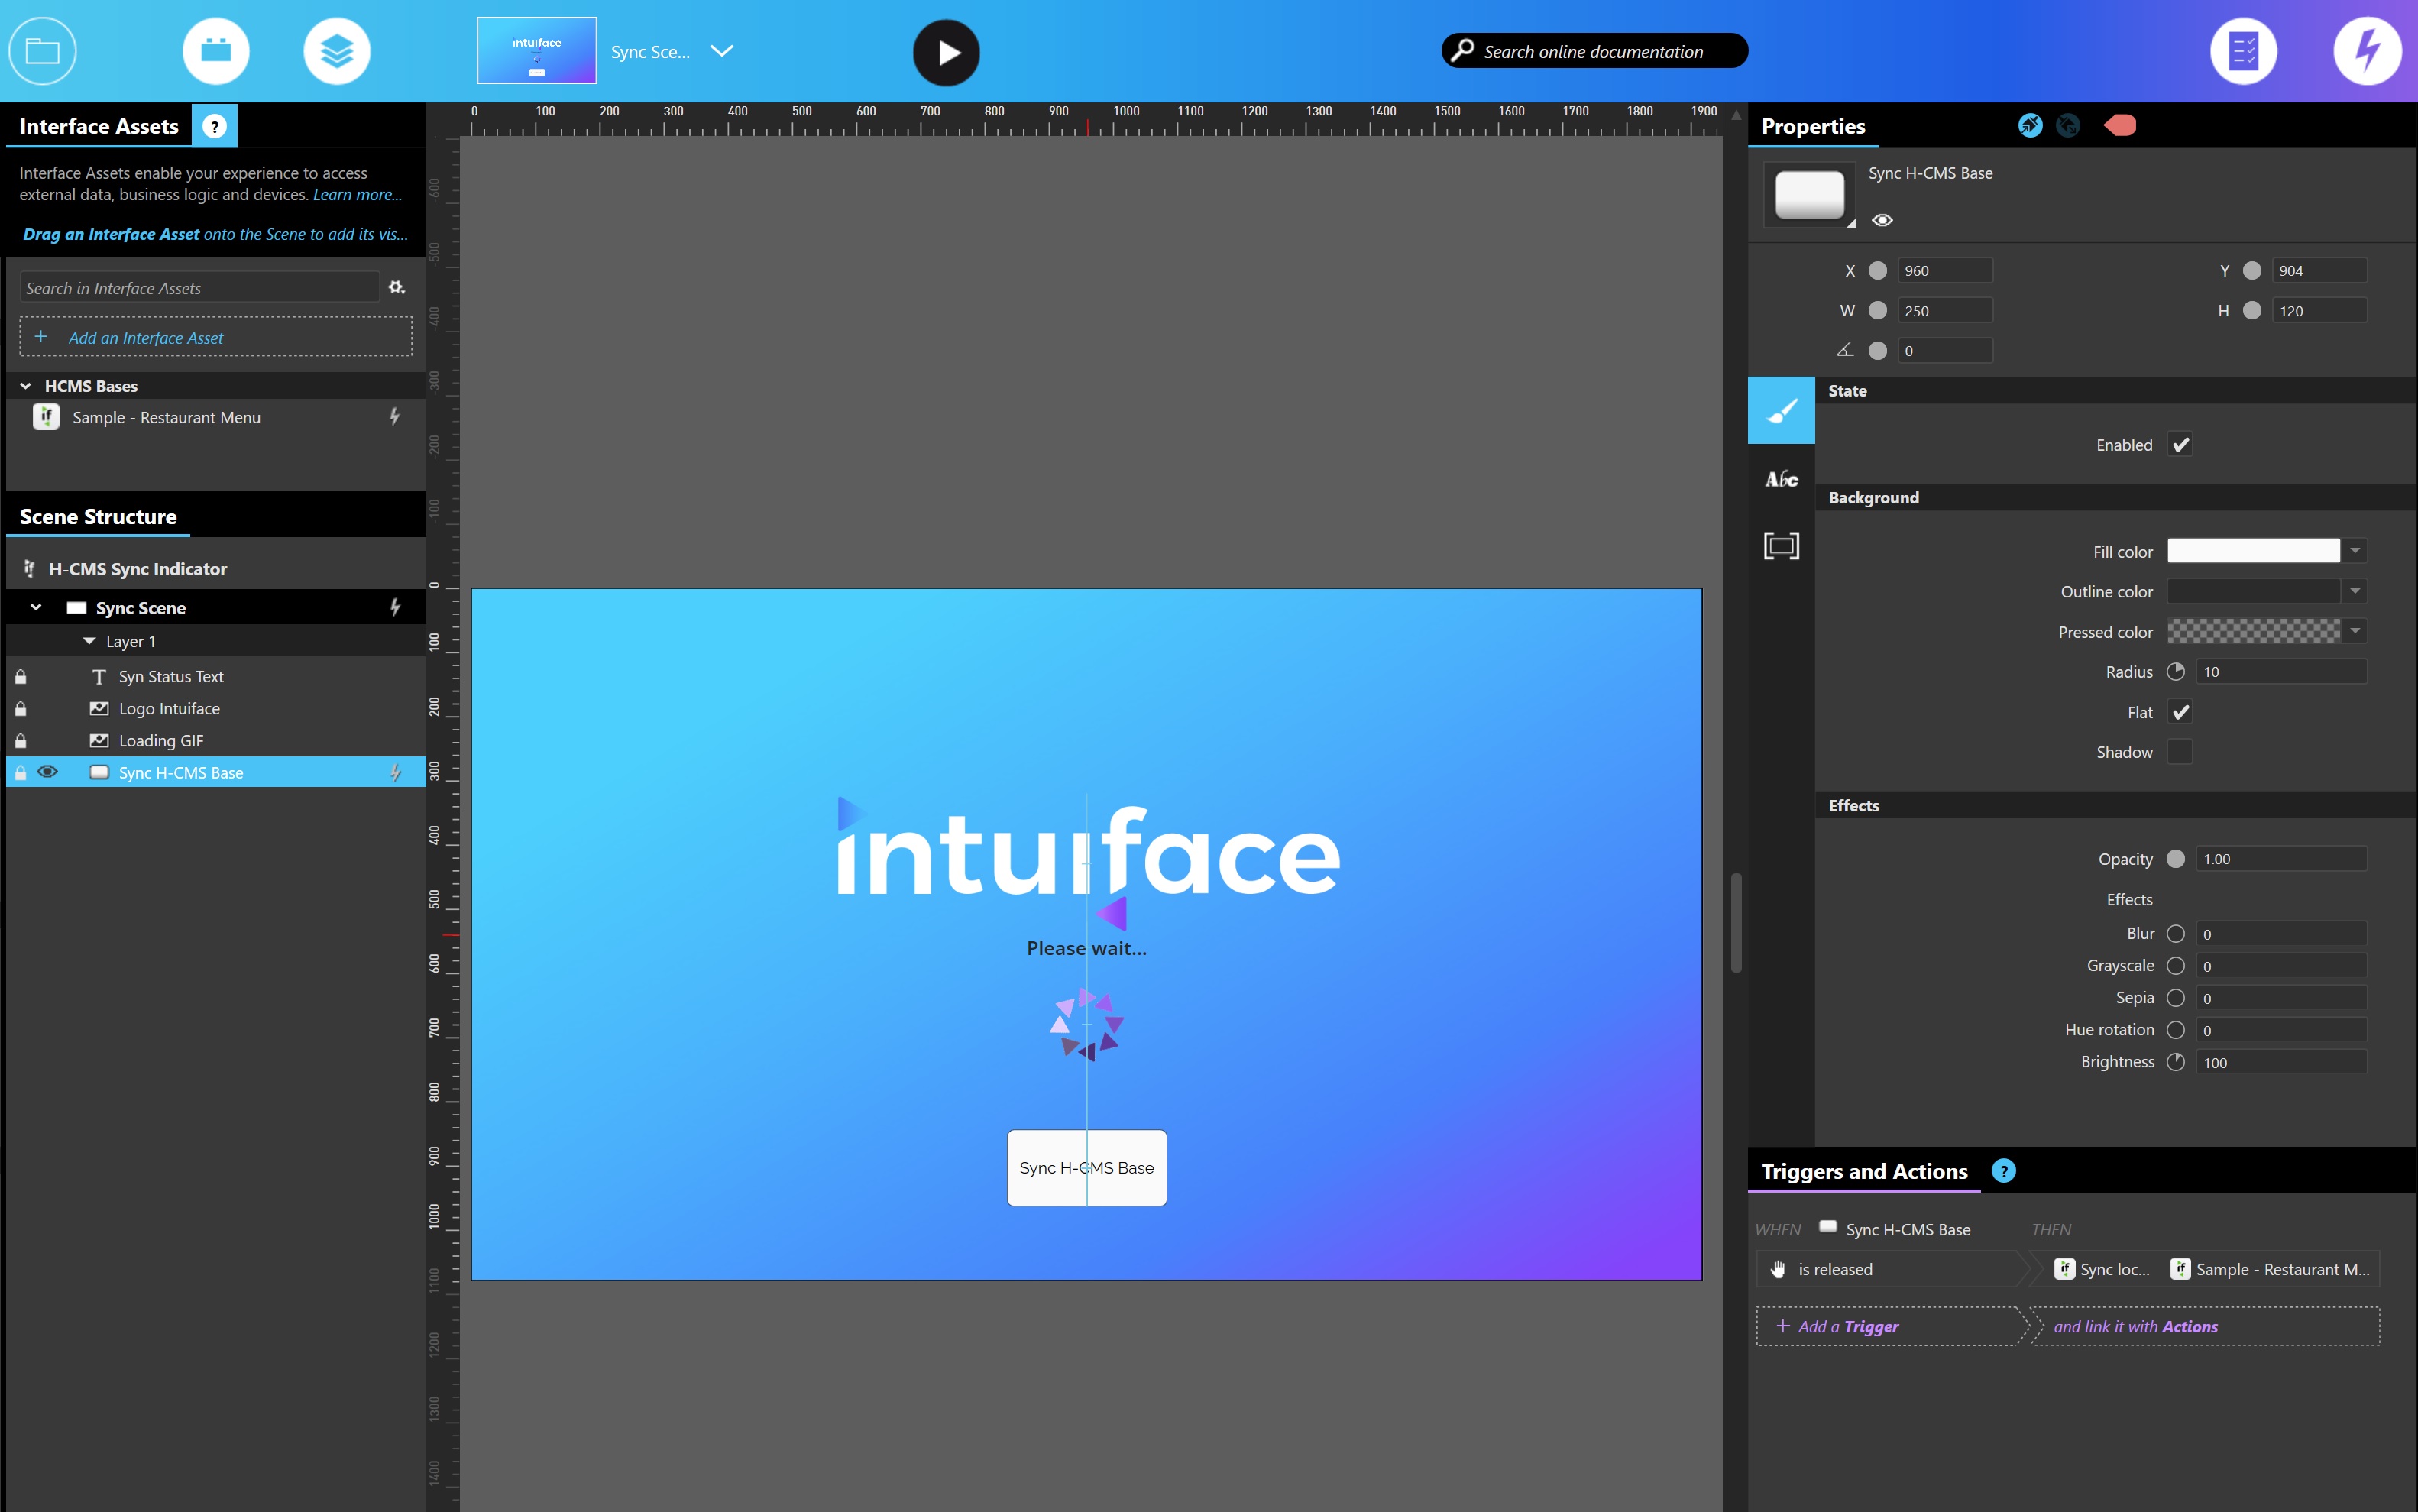Select the Triggers and Actions panel tab
The image size is (2418, 1512).
1864,1171
